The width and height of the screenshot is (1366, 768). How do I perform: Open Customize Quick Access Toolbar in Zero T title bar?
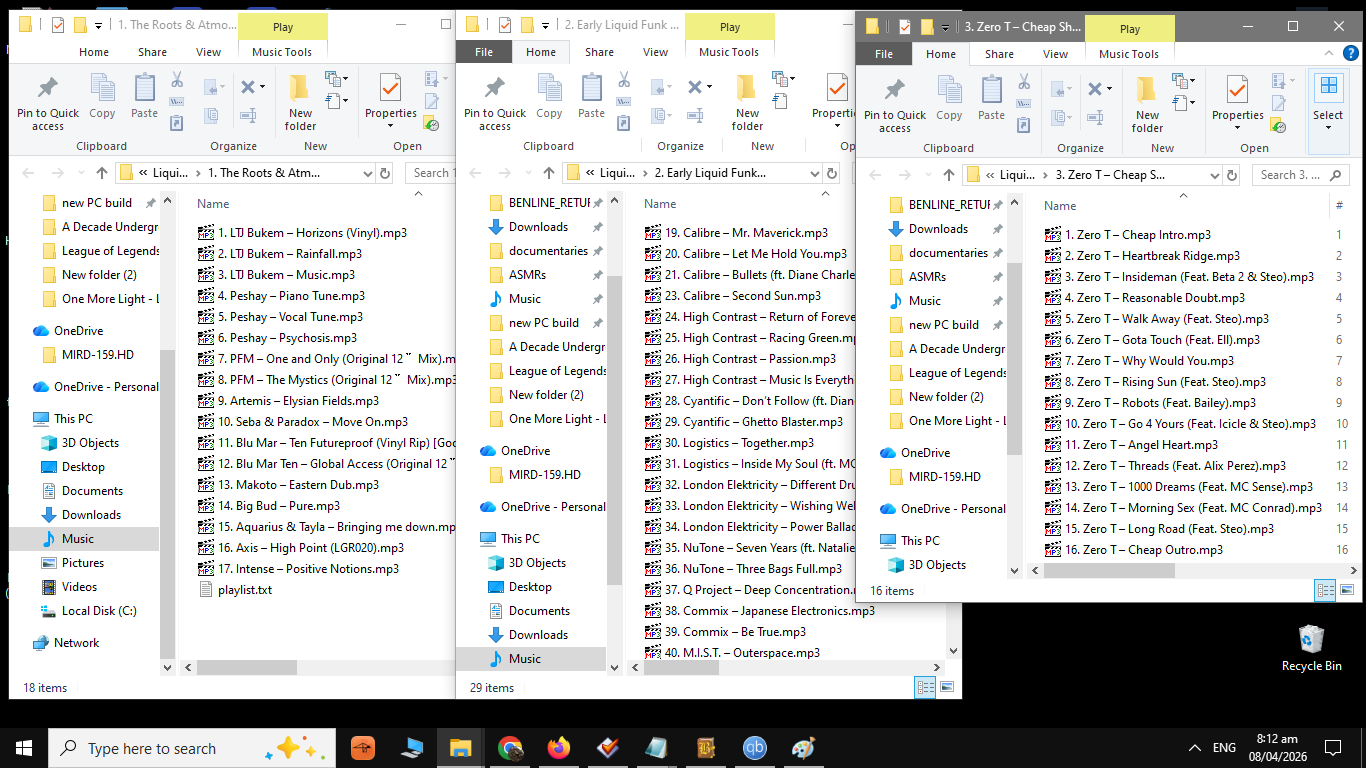pyautogui.click(x=946, y=26)
